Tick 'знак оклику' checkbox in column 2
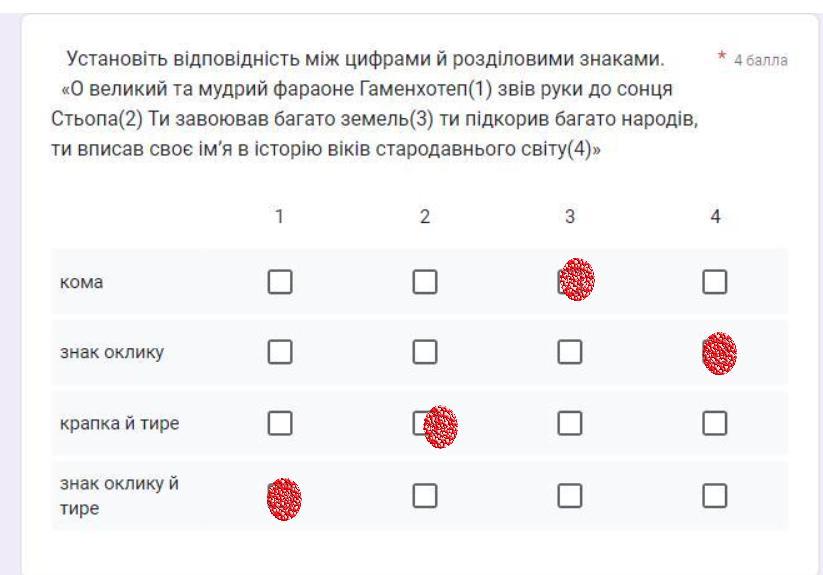823x575 pixels. click(424, 352)
